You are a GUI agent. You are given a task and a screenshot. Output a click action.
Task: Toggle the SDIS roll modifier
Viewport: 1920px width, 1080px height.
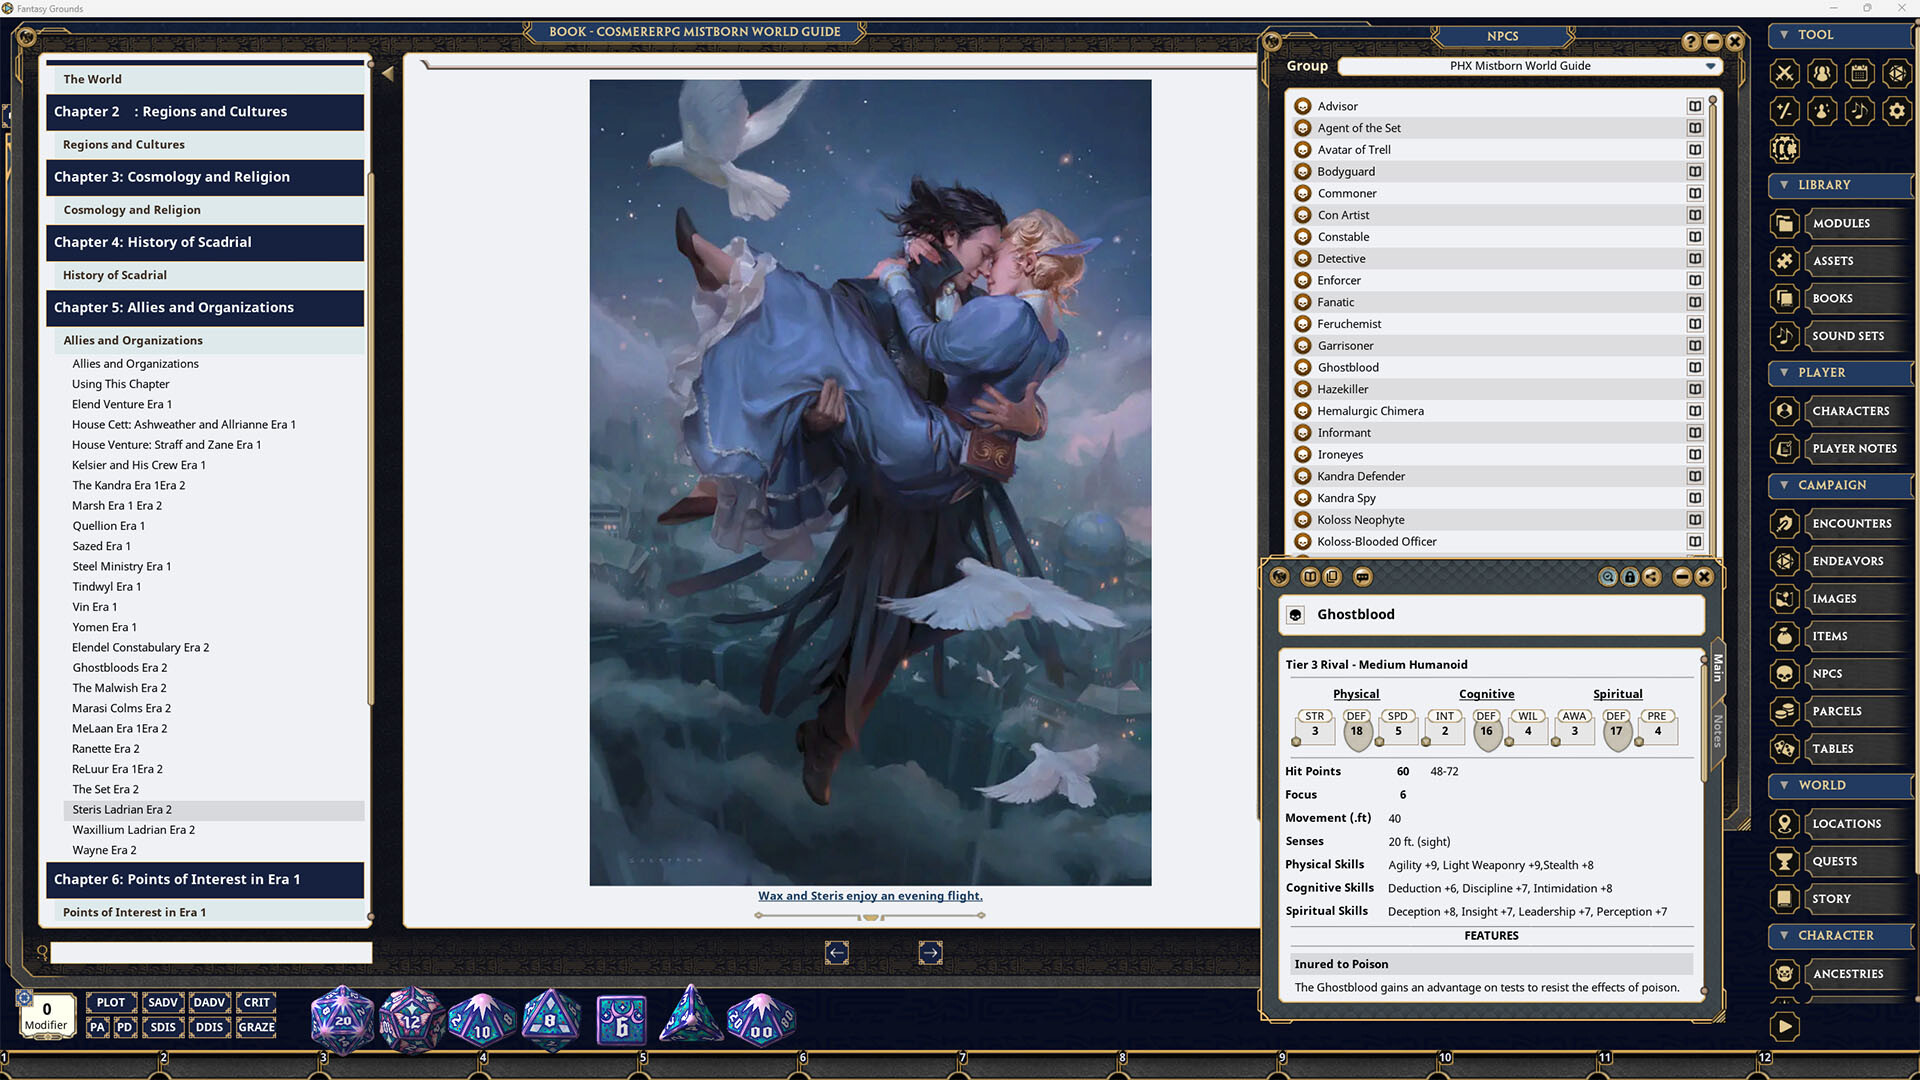[x=162, y=1027]
